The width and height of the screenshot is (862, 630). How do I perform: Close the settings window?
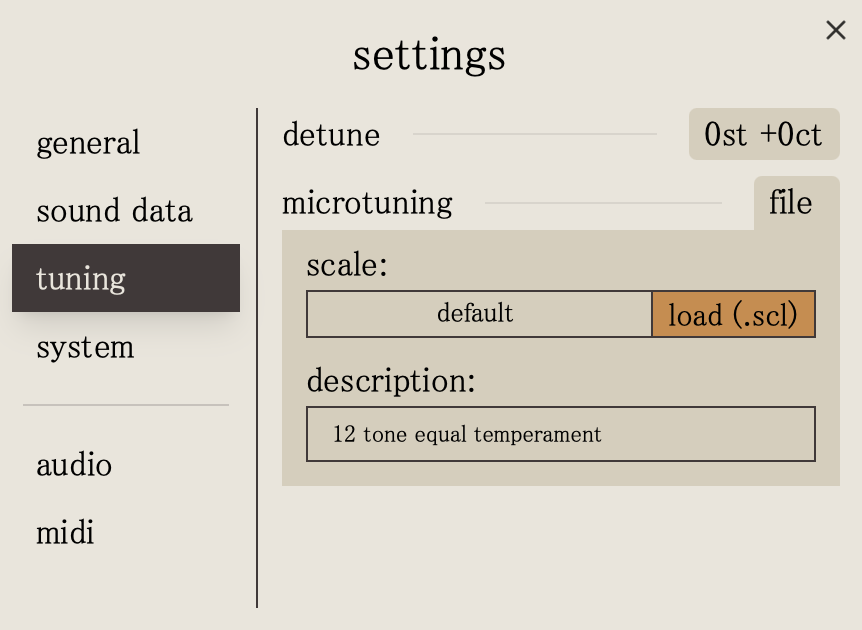836,30
